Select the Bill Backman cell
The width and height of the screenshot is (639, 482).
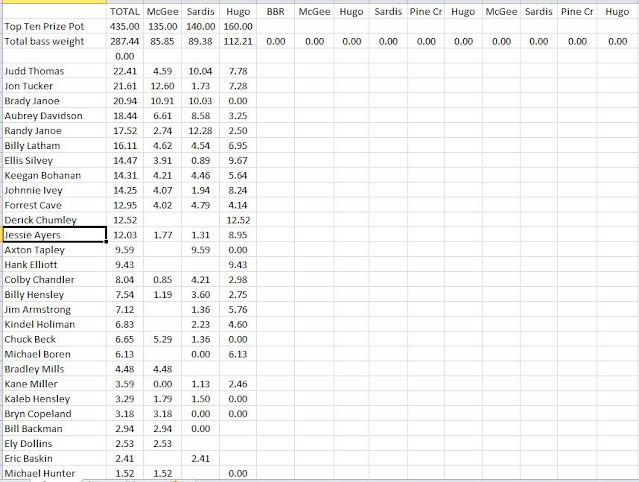(x=55, y=429)
